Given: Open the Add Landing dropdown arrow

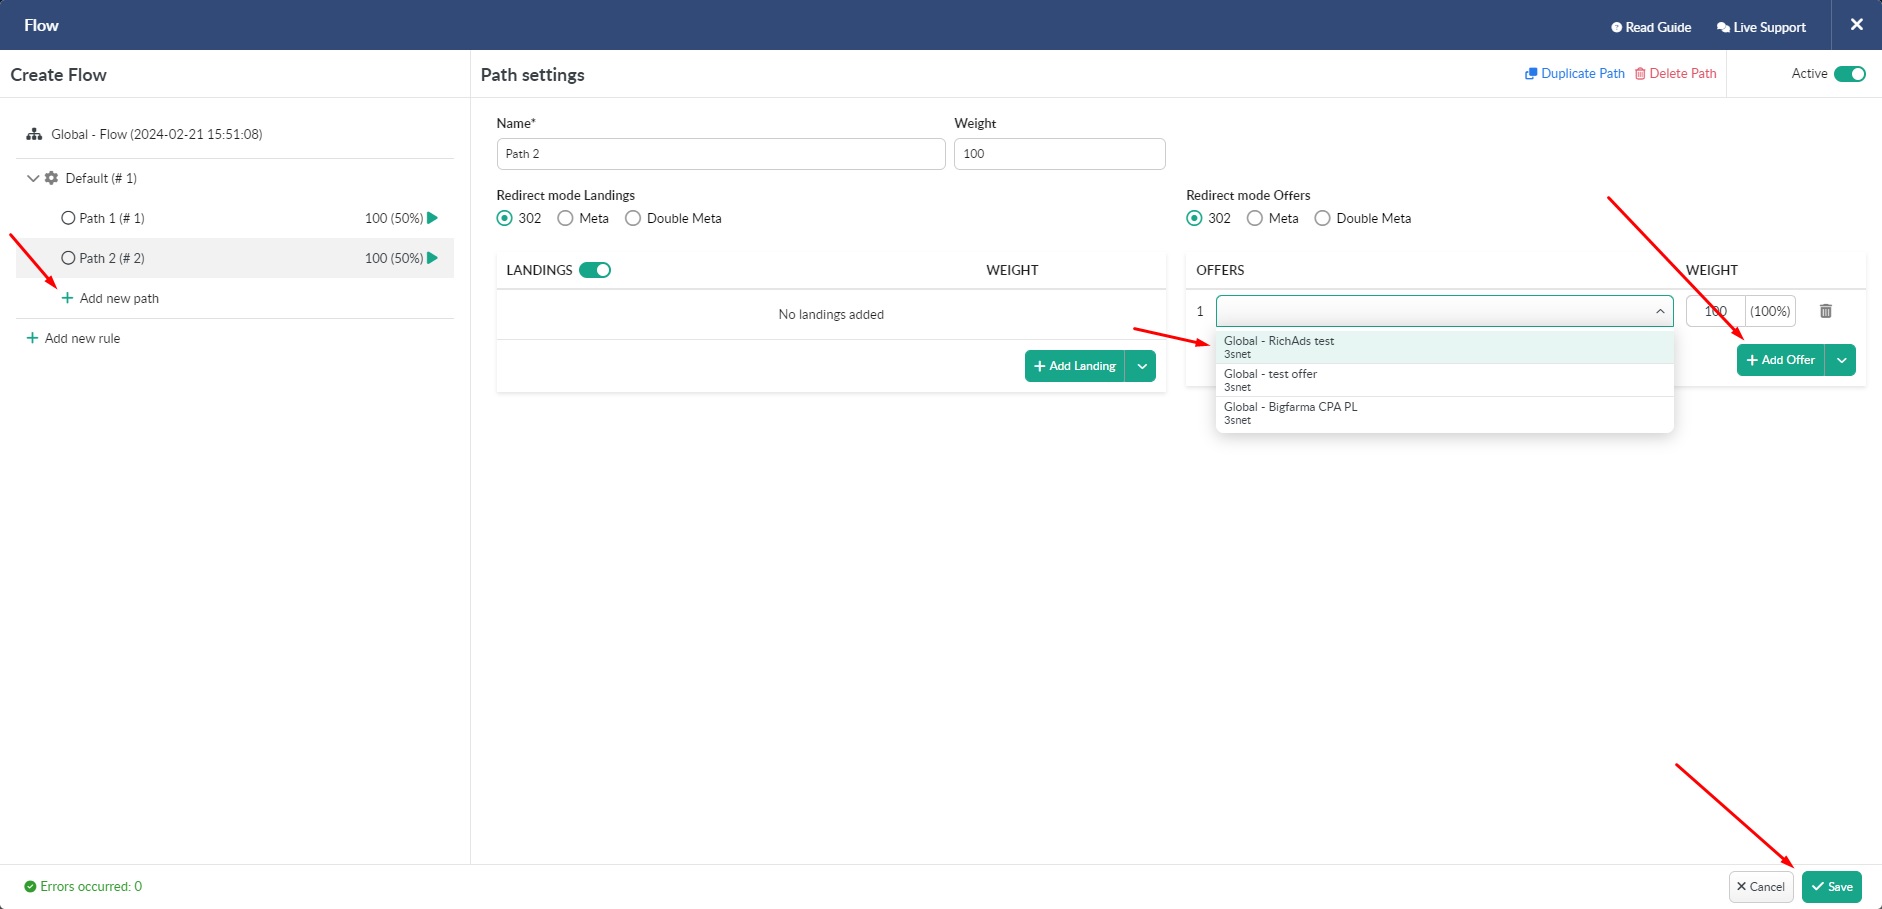Looking at the screenshot, I should click(1141, 366).
